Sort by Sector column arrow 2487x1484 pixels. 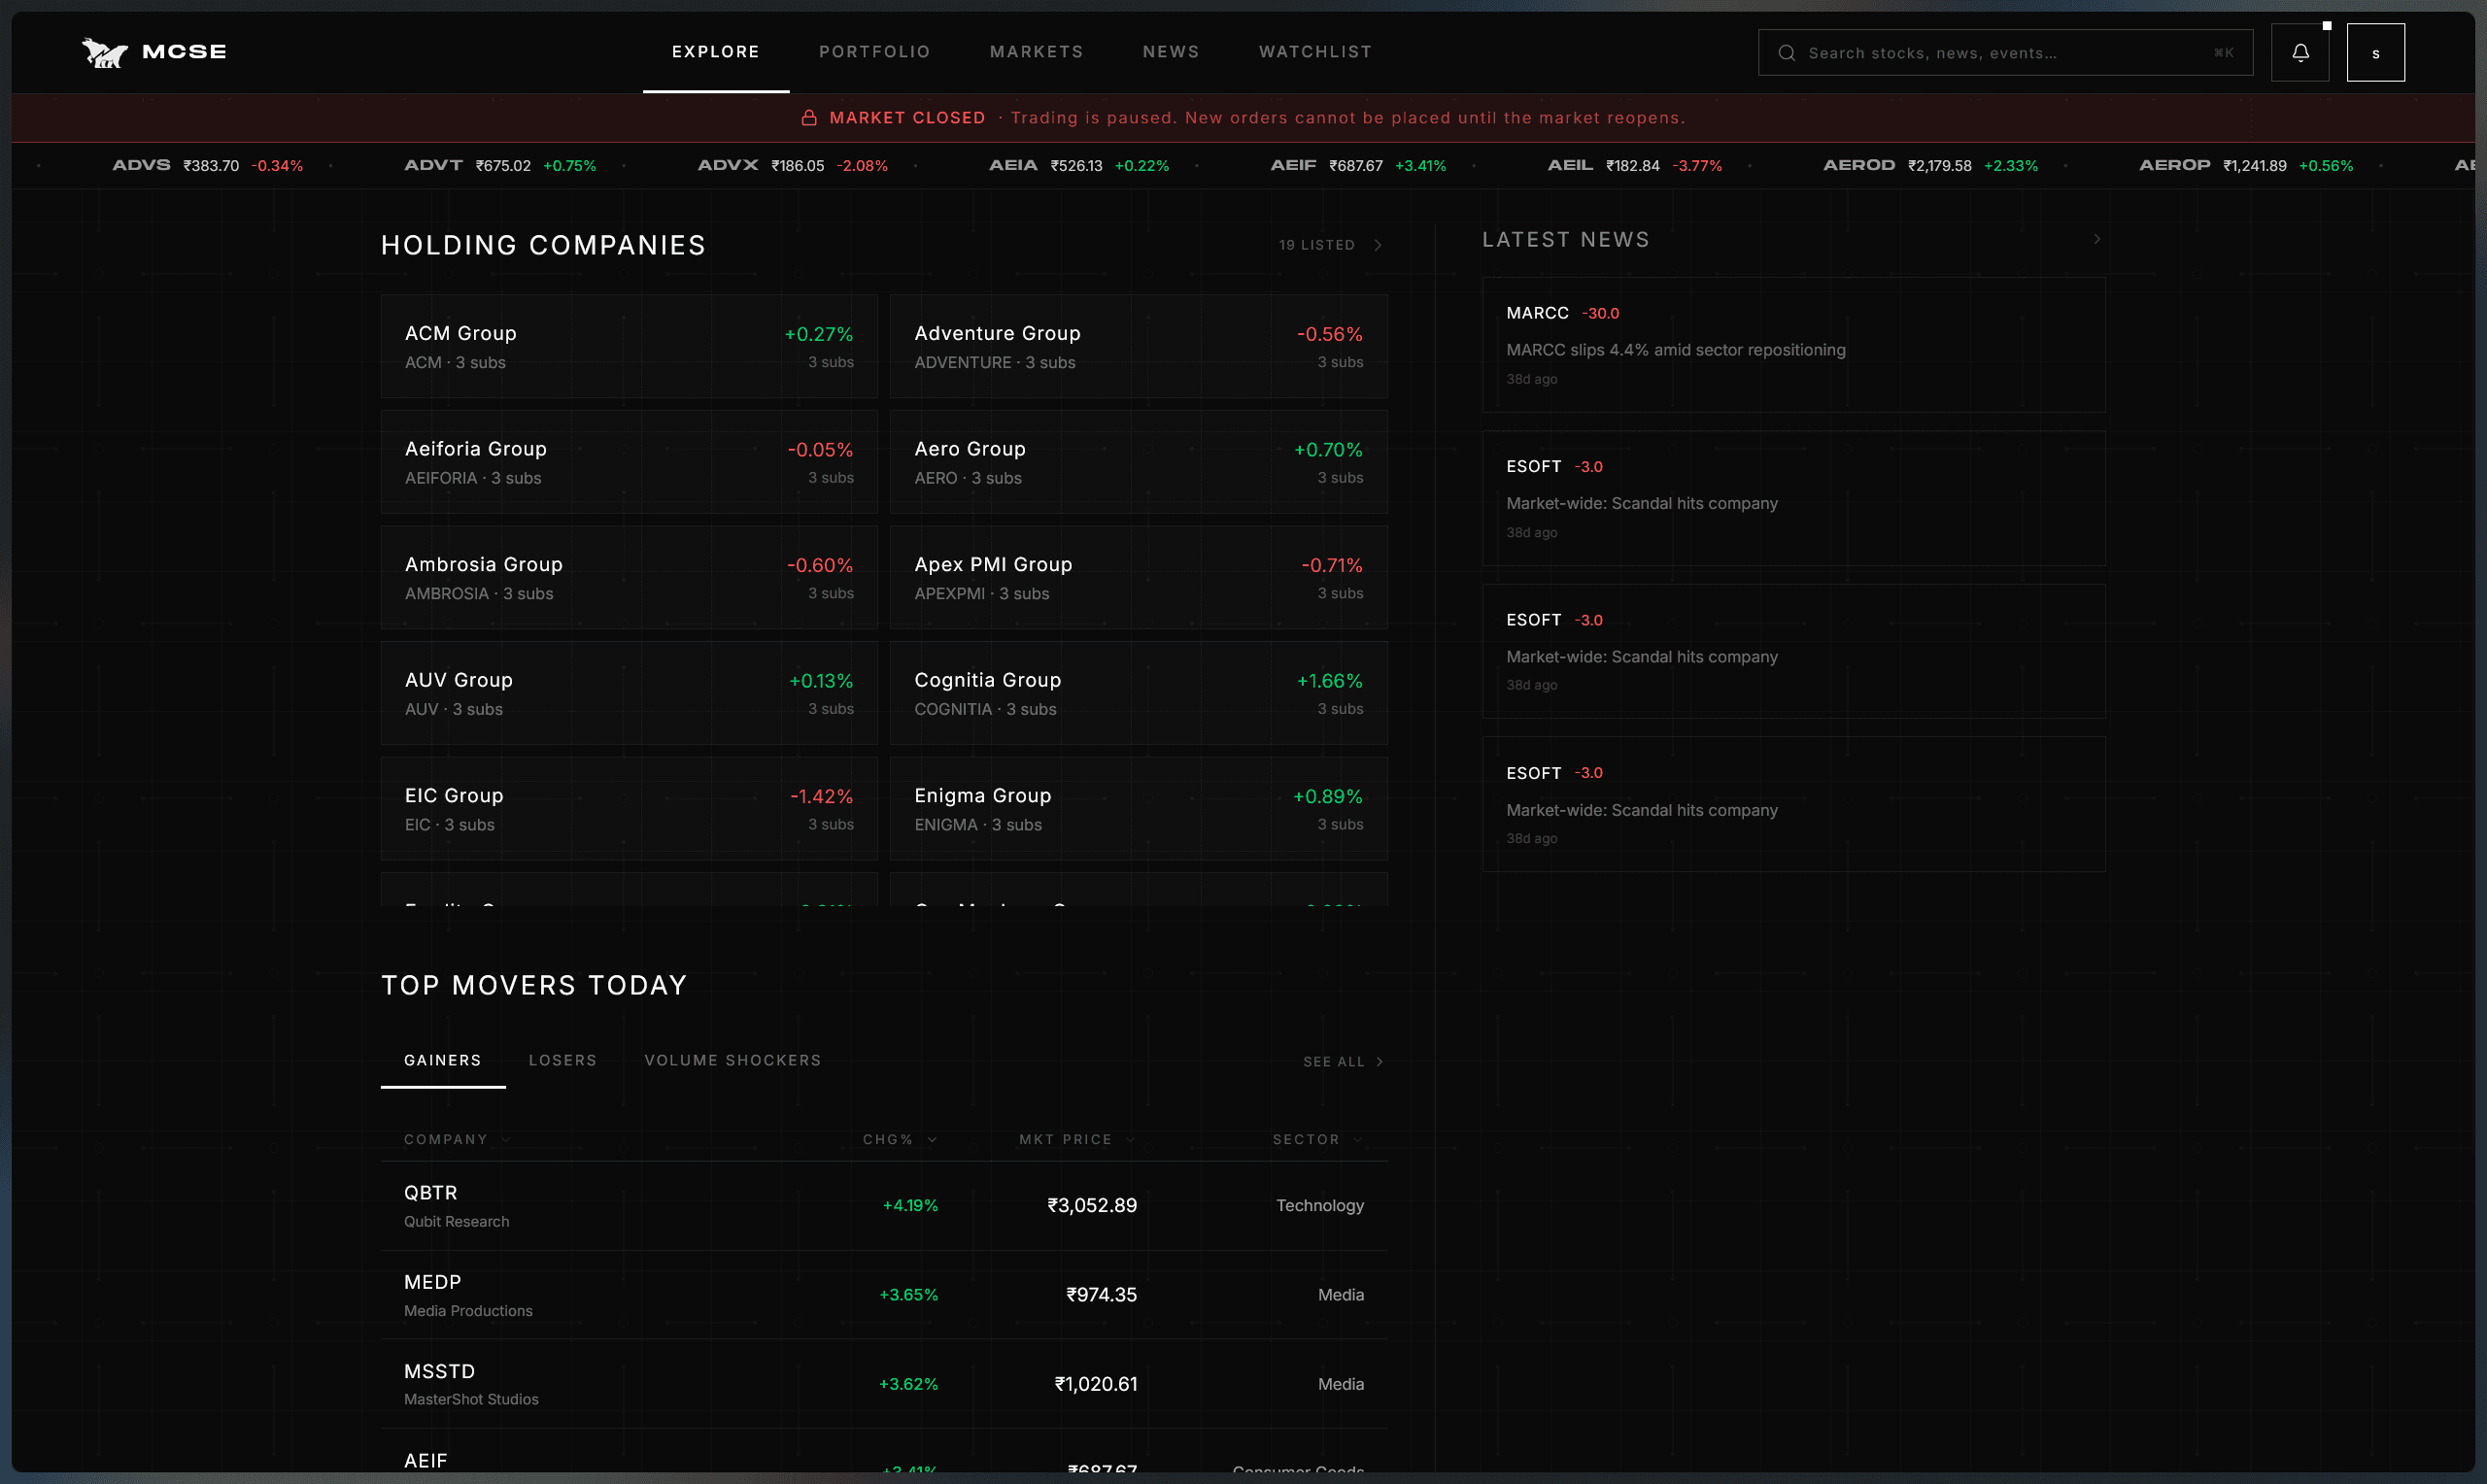click(x=1358, y=1140)
